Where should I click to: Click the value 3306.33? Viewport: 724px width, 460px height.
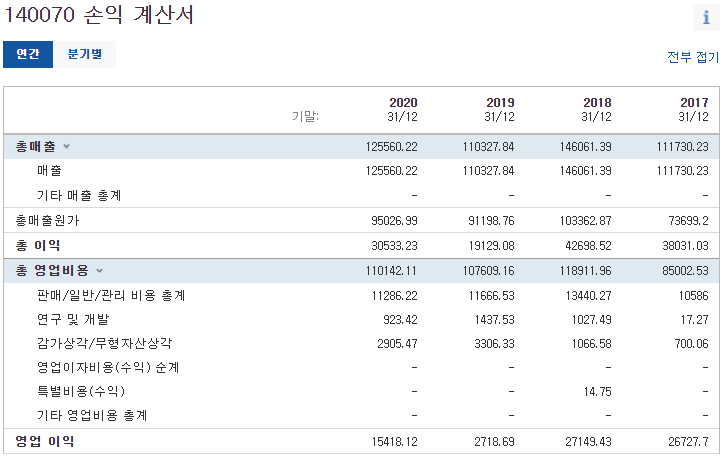494,344
